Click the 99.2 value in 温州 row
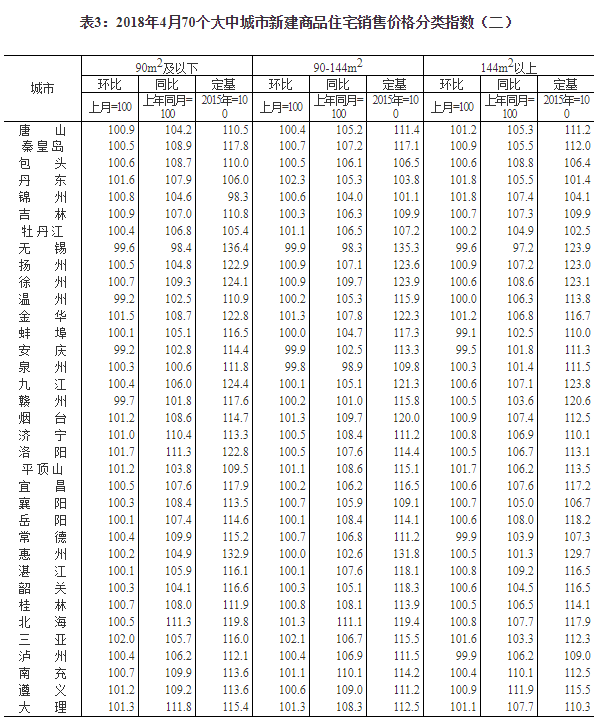602x728 pixels. [x=120, y=299]
